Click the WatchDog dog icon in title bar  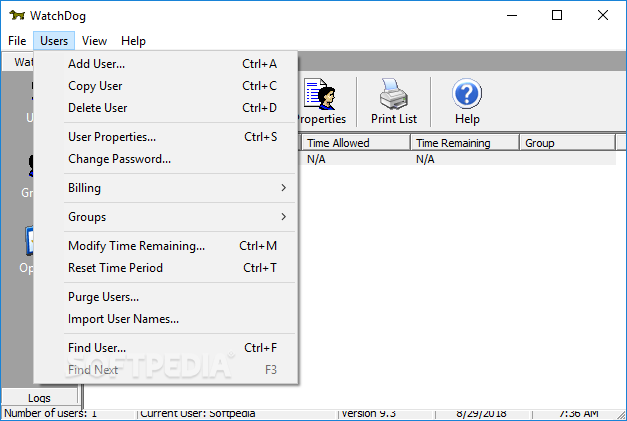coord(17,15)
